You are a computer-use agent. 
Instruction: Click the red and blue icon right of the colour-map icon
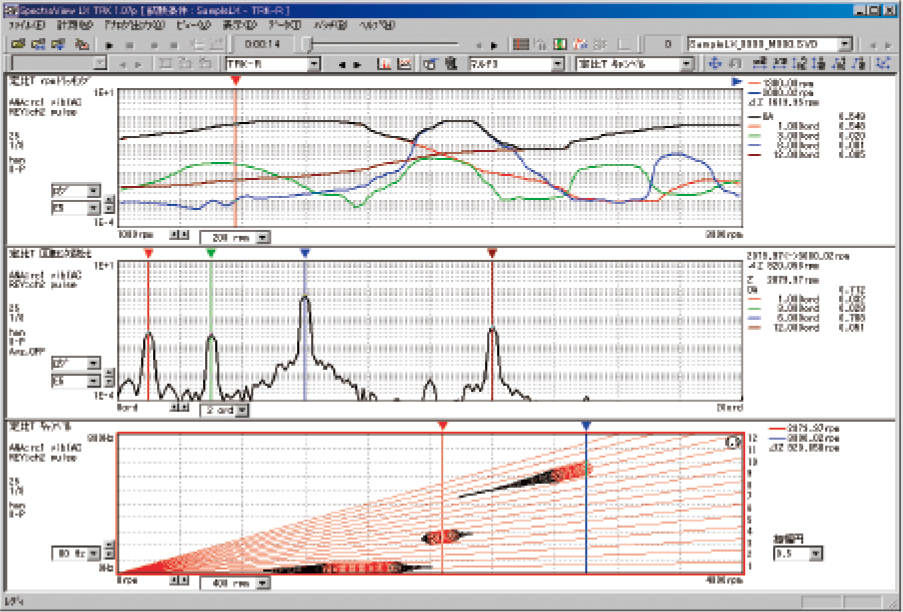coord(580,44)
